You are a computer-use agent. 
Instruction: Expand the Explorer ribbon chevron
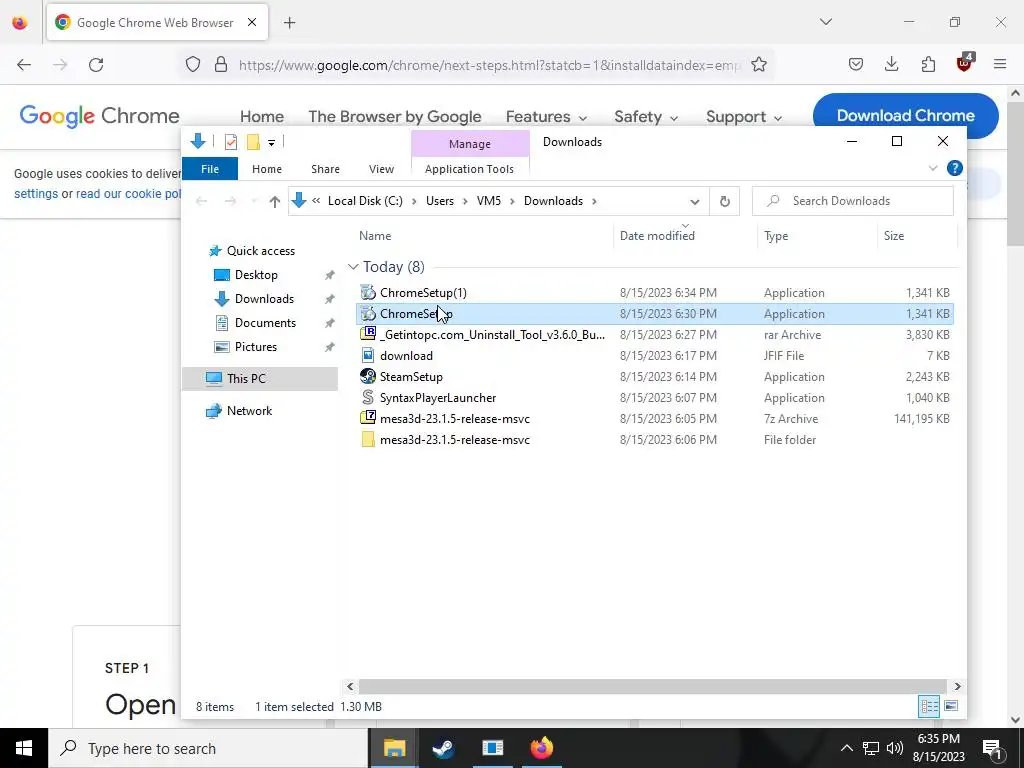[x=933, y=168]
